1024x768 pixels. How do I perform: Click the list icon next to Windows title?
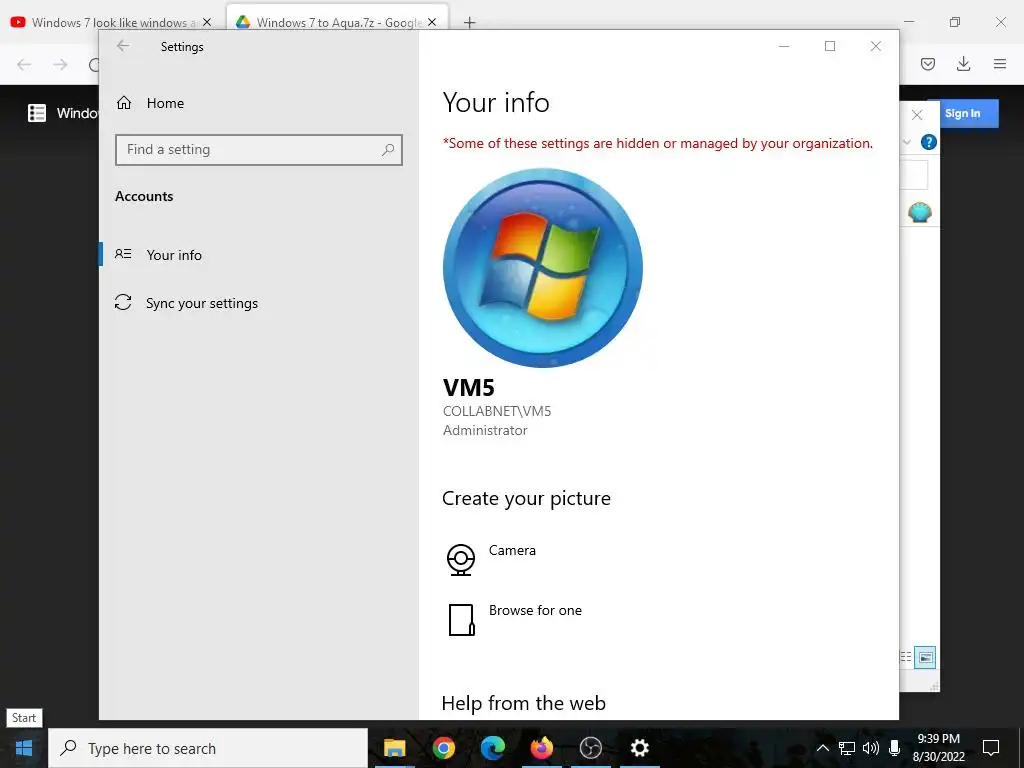37,113
